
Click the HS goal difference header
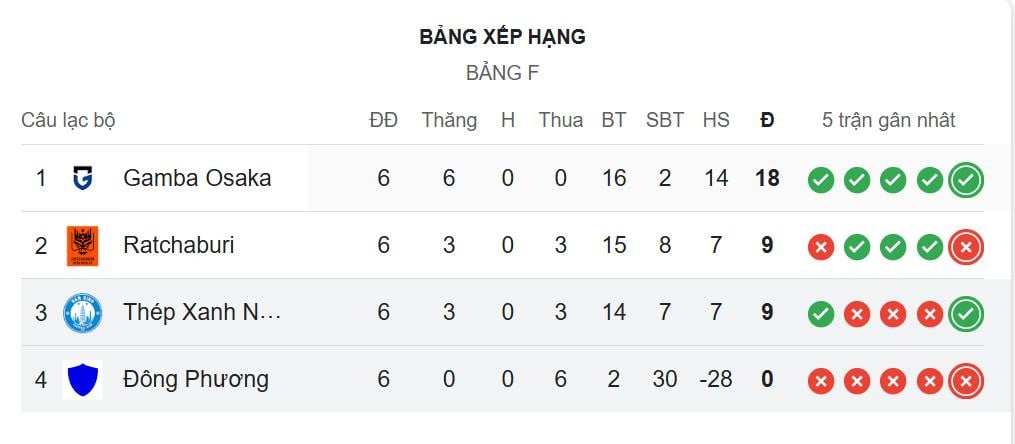click(x=716, y=120)
